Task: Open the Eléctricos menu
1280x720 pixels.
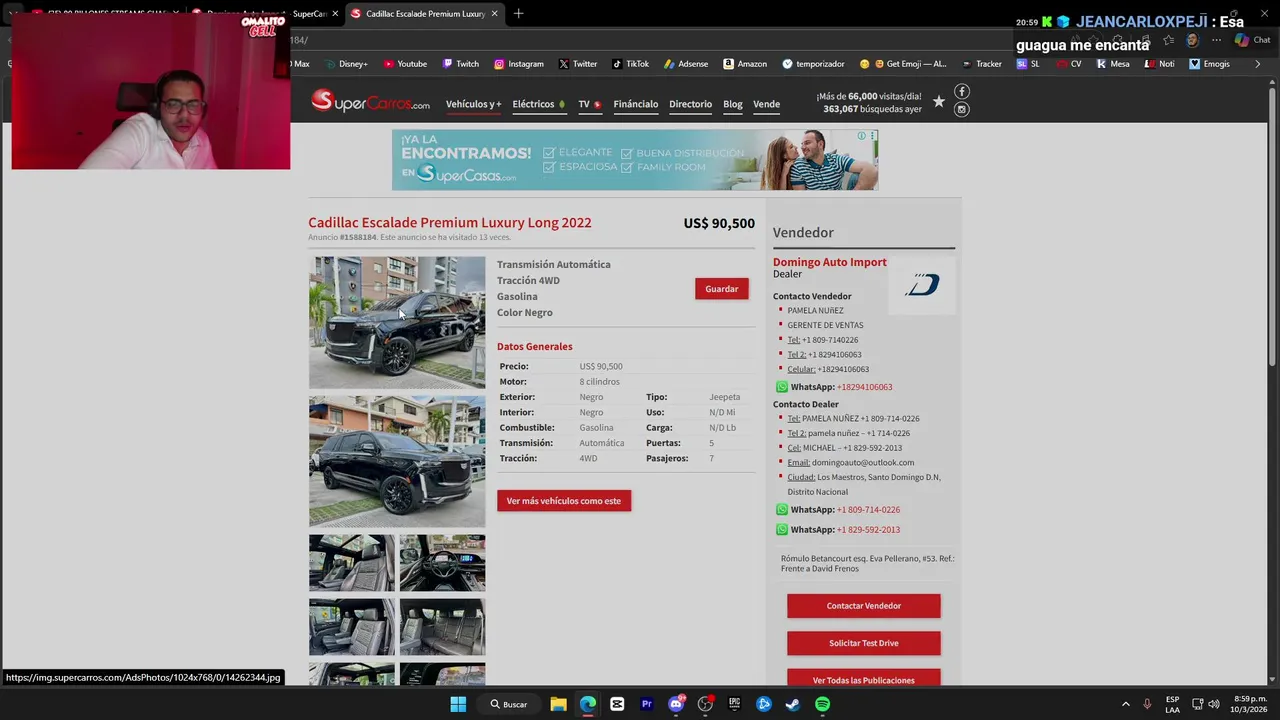Action: point(538,104)
